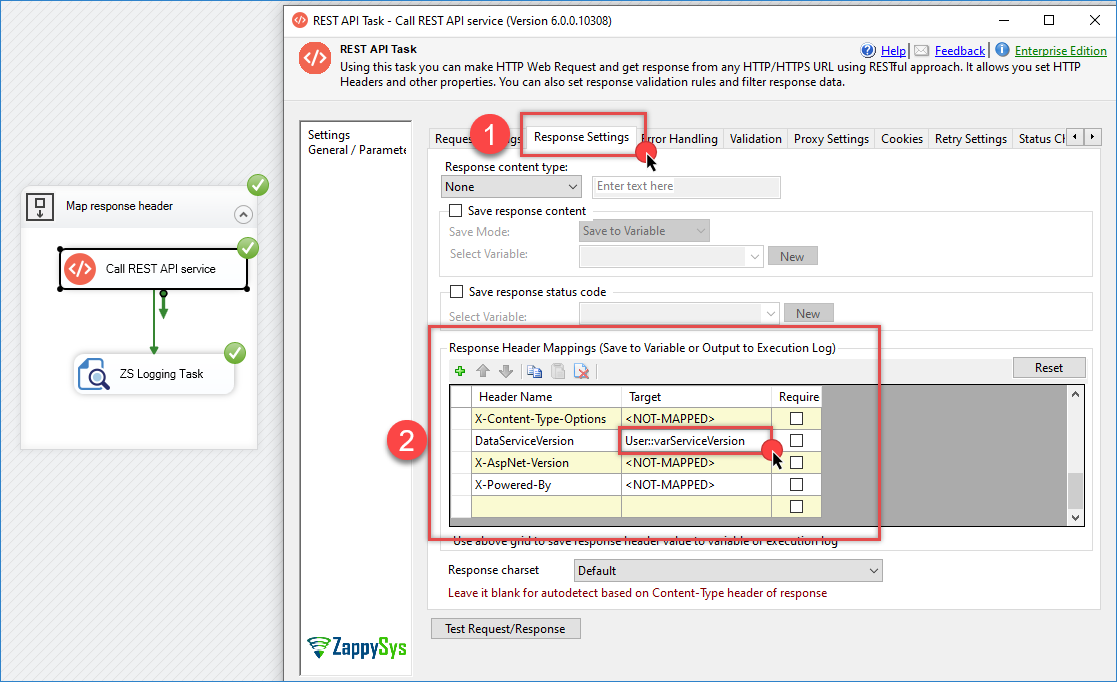Screen dimensions: 1117x682
Task: Click the move row down arrow icon
Action: 505,371
